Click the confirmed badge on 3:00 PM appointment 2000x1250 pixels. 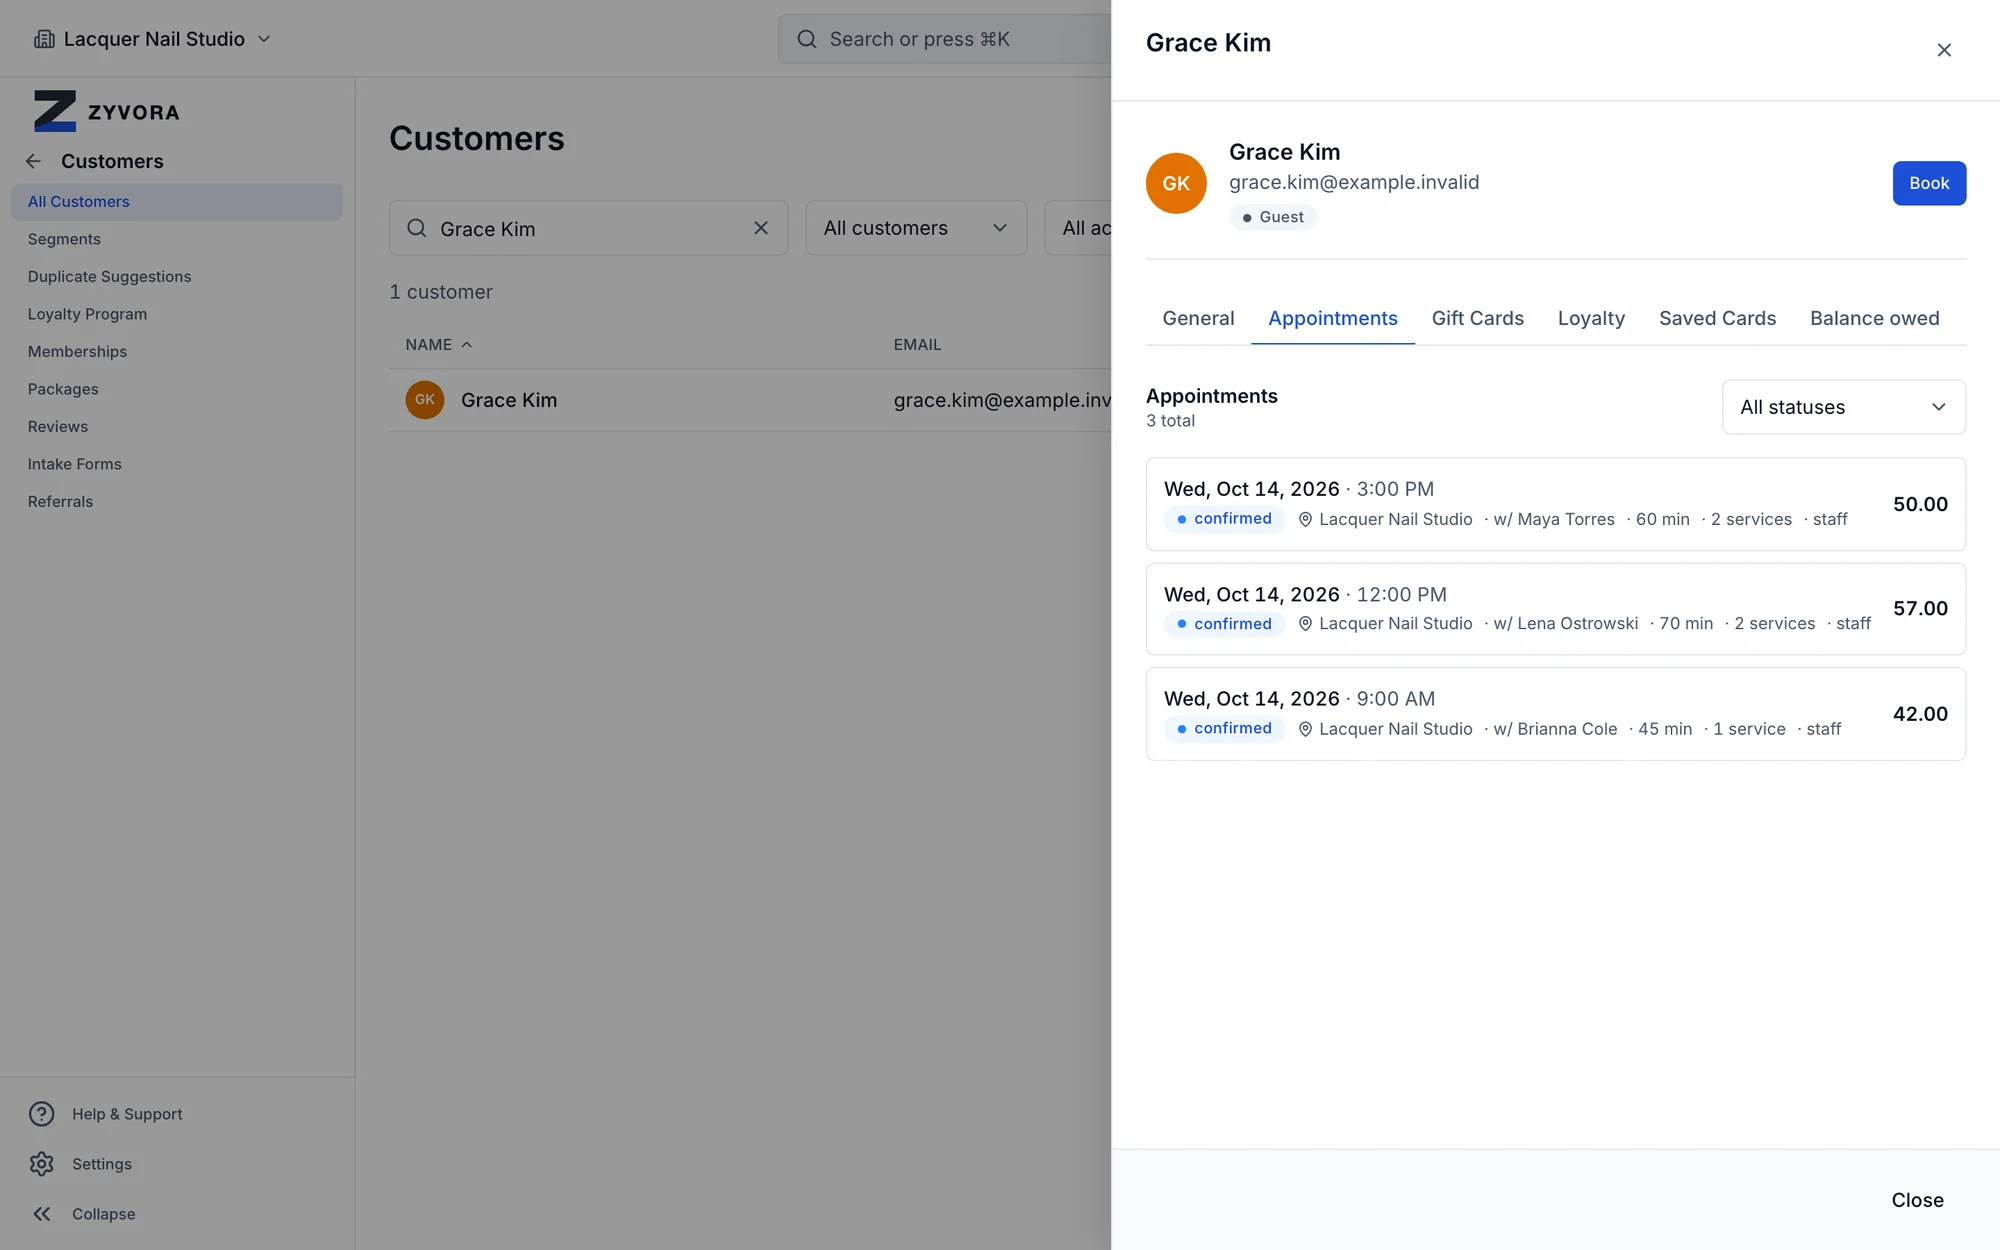coord(1224,519)
